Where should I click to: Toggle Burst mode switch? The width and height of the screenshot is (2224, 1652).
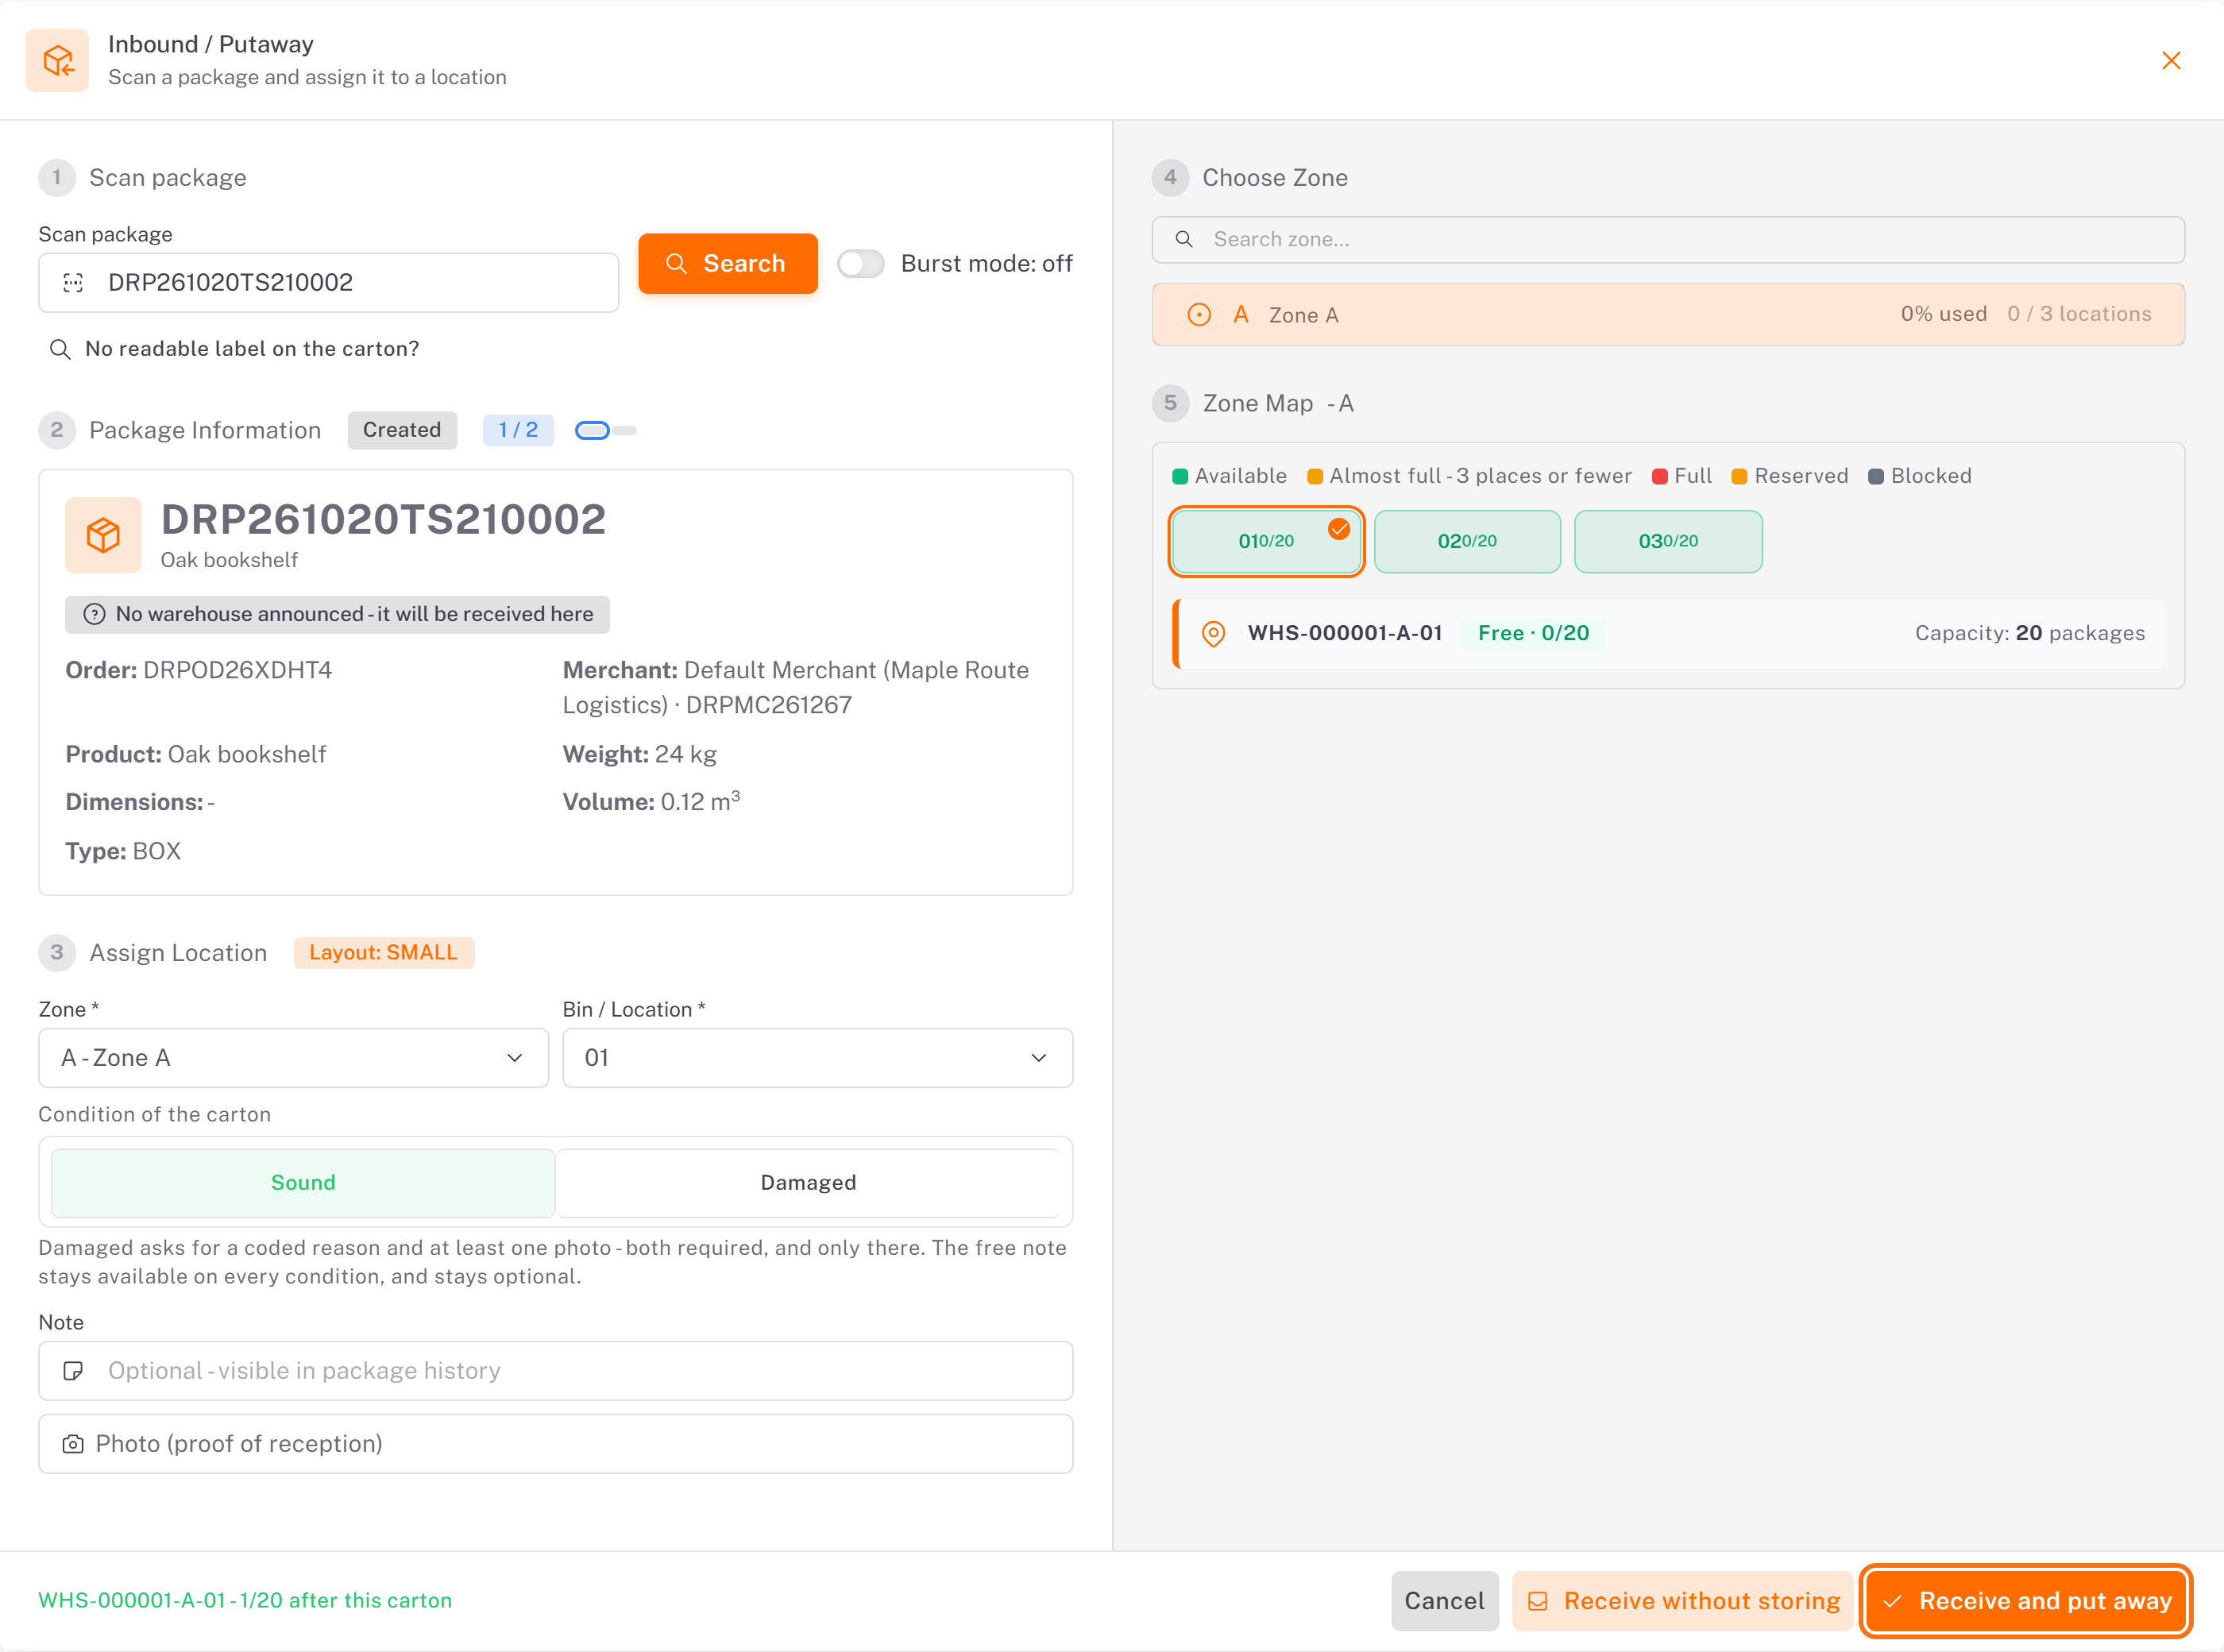[x=860, y=264]
